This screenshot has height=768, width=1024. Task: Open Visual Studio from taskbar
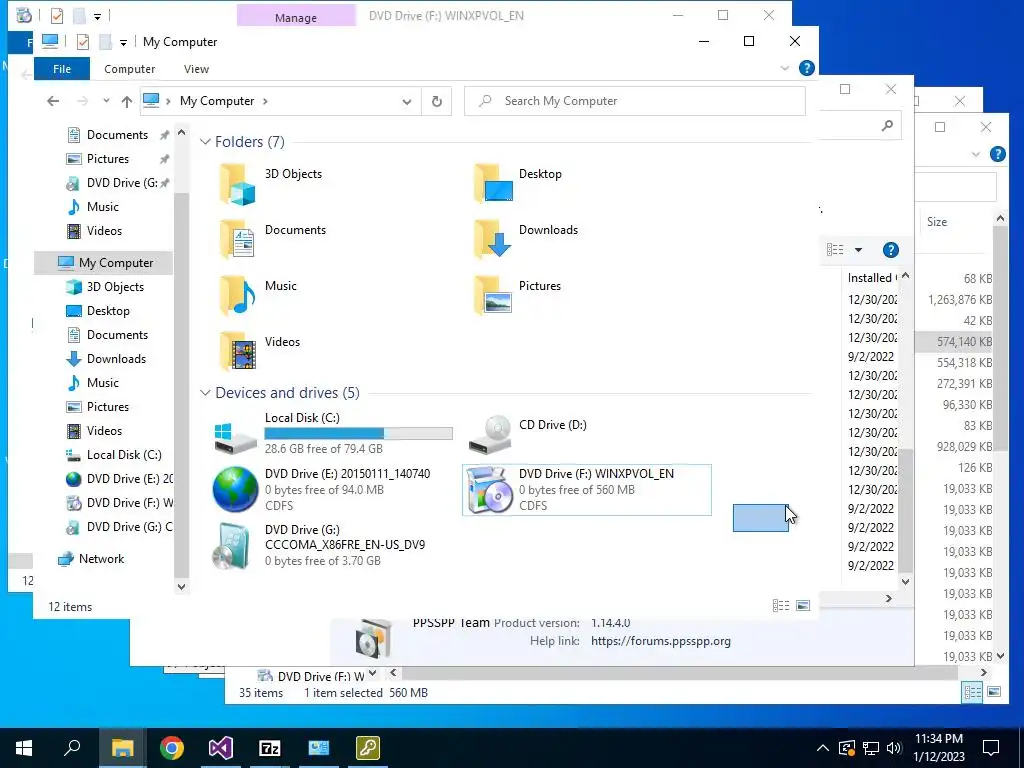pyautogui.click(x=221, y=748)
